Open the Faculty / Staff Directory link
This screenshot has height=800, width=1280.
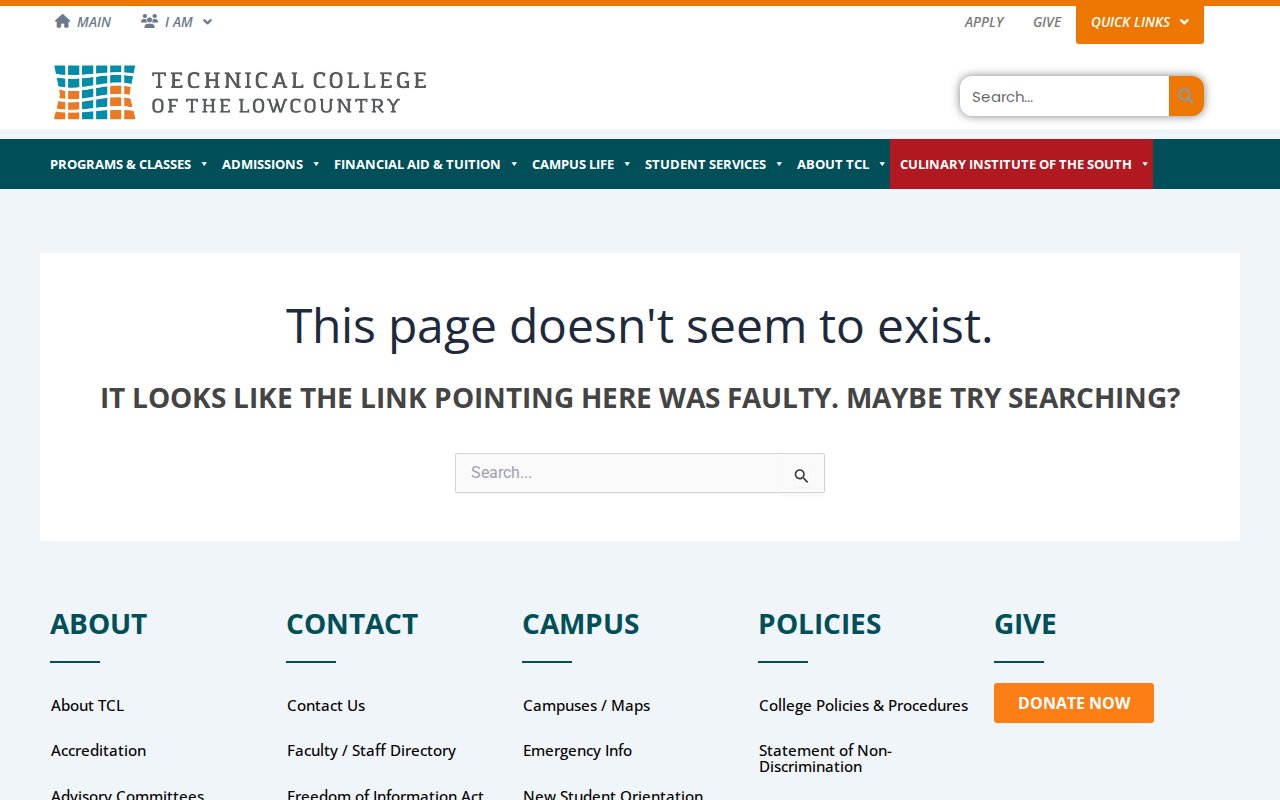tap(371, 750)
